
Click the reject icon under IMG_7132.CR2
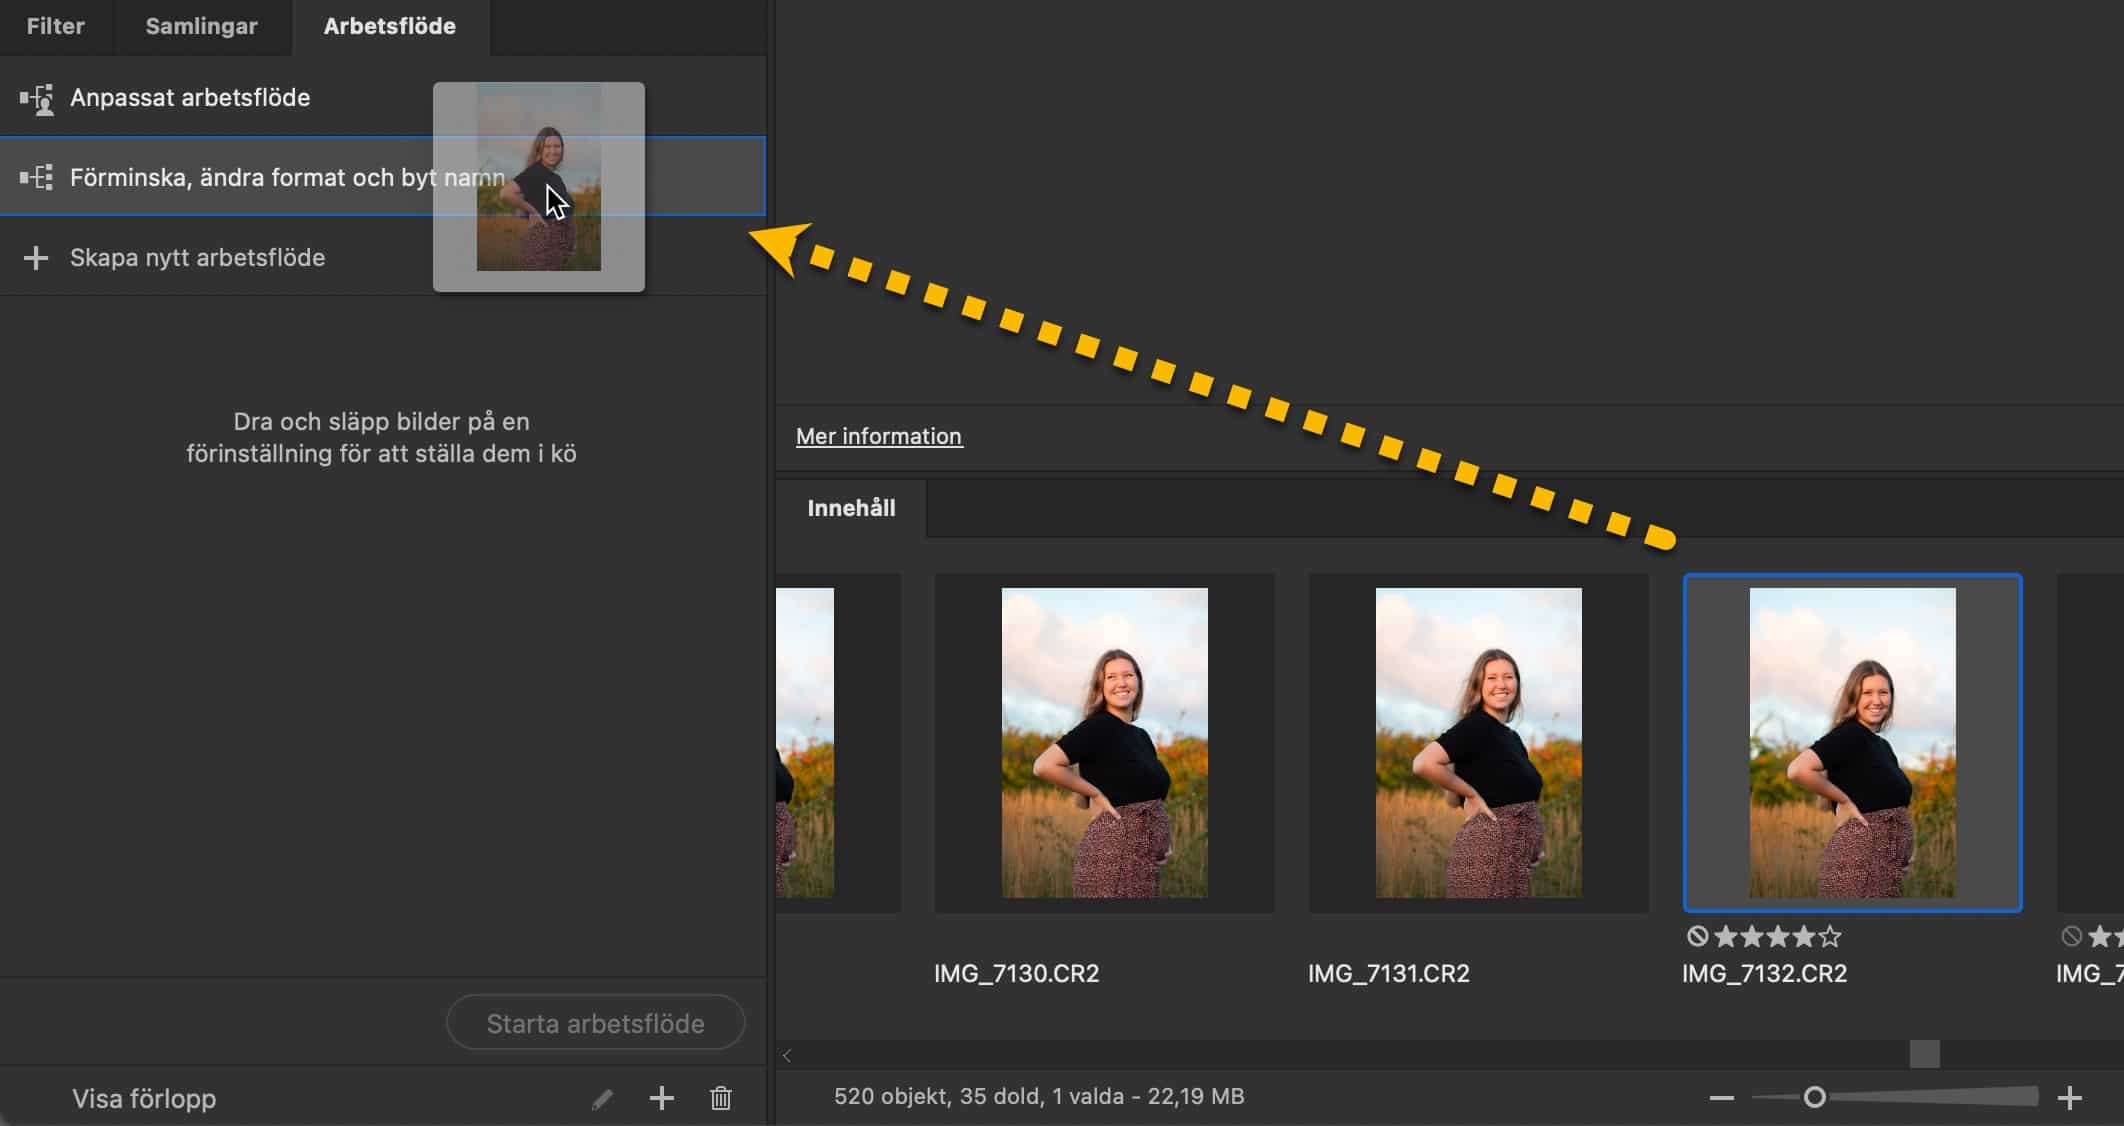[x=1697, y=937]
